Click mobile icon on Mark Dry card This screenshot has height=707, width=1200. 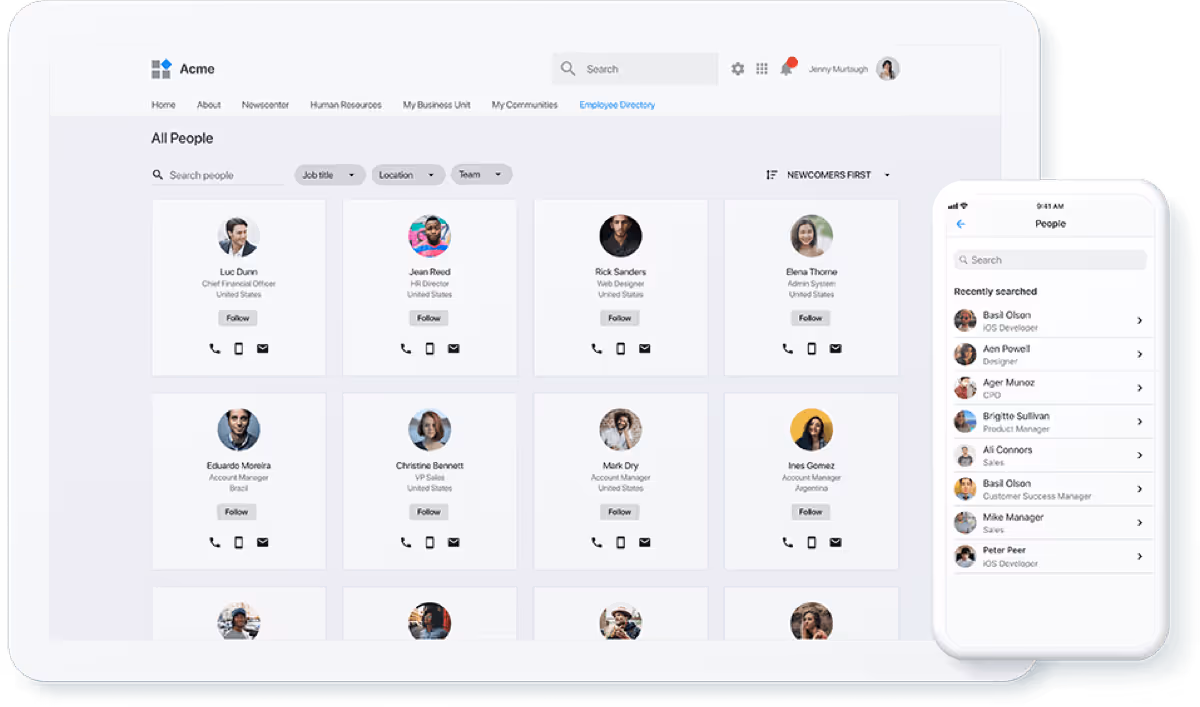coord(621,543)
